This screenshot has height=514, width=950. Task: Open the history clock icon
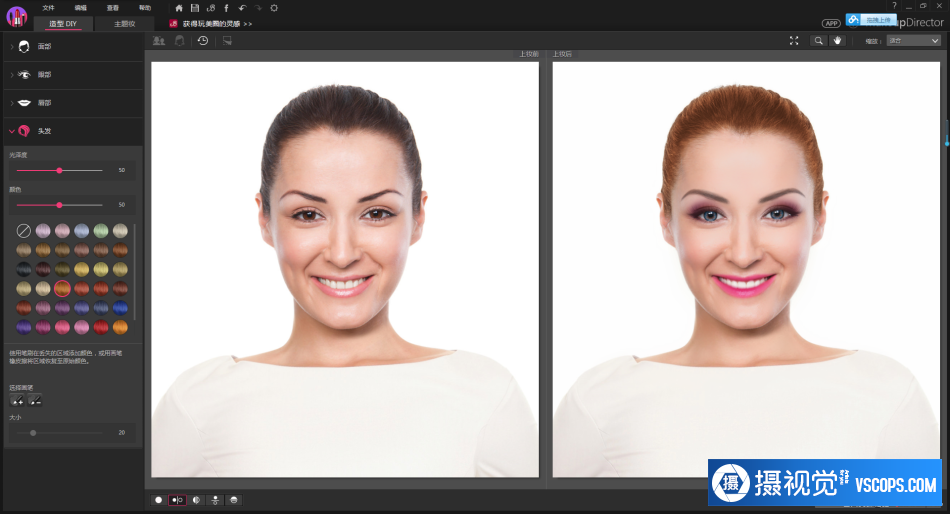tap(203, 41)
